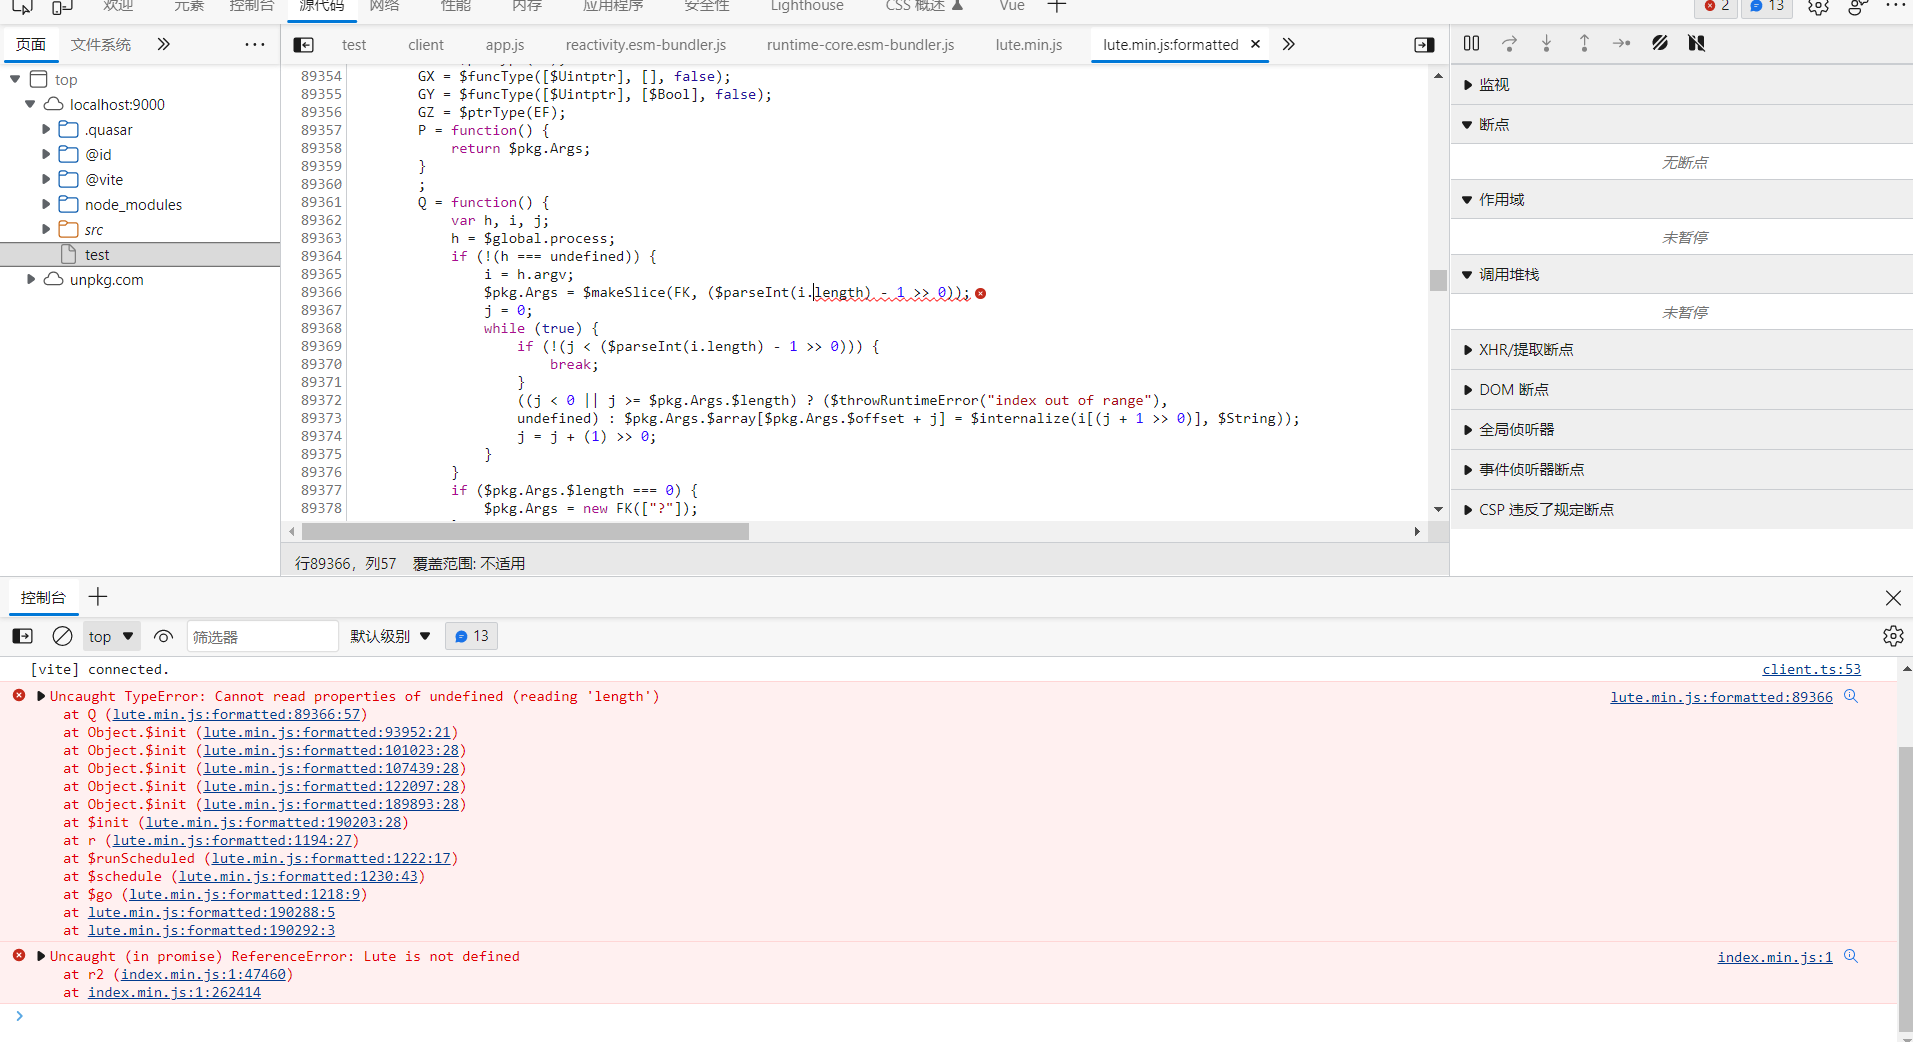Click the step over function icon
This screenshot has width=1913, height=1042.
[1509, 44]
